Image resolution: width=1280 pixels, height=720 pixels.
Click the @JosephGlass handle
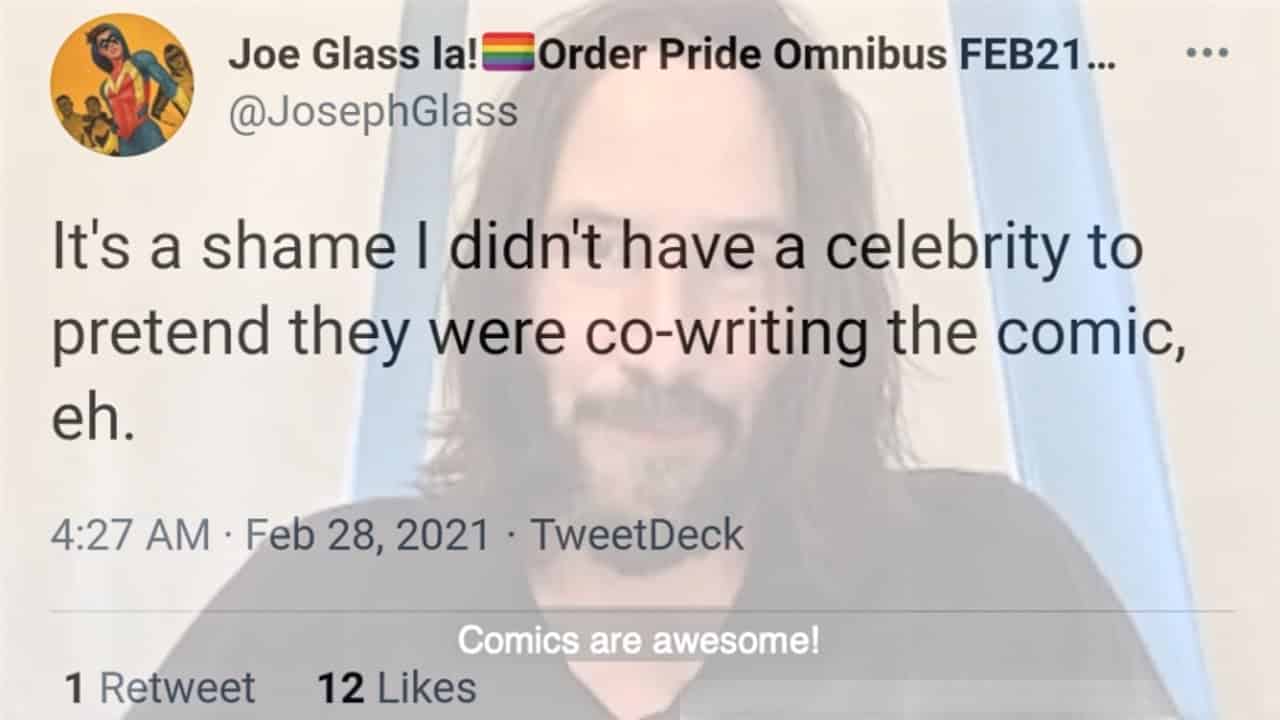373,112
